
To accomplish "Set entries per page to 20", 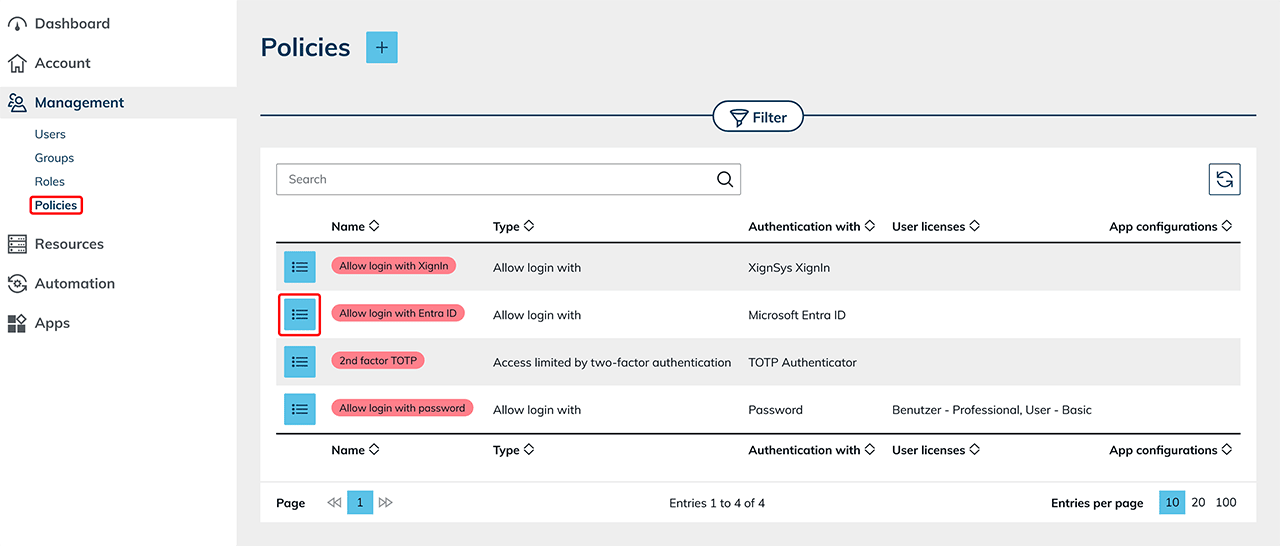I will pyautogui.click(x=1198, y=503).
